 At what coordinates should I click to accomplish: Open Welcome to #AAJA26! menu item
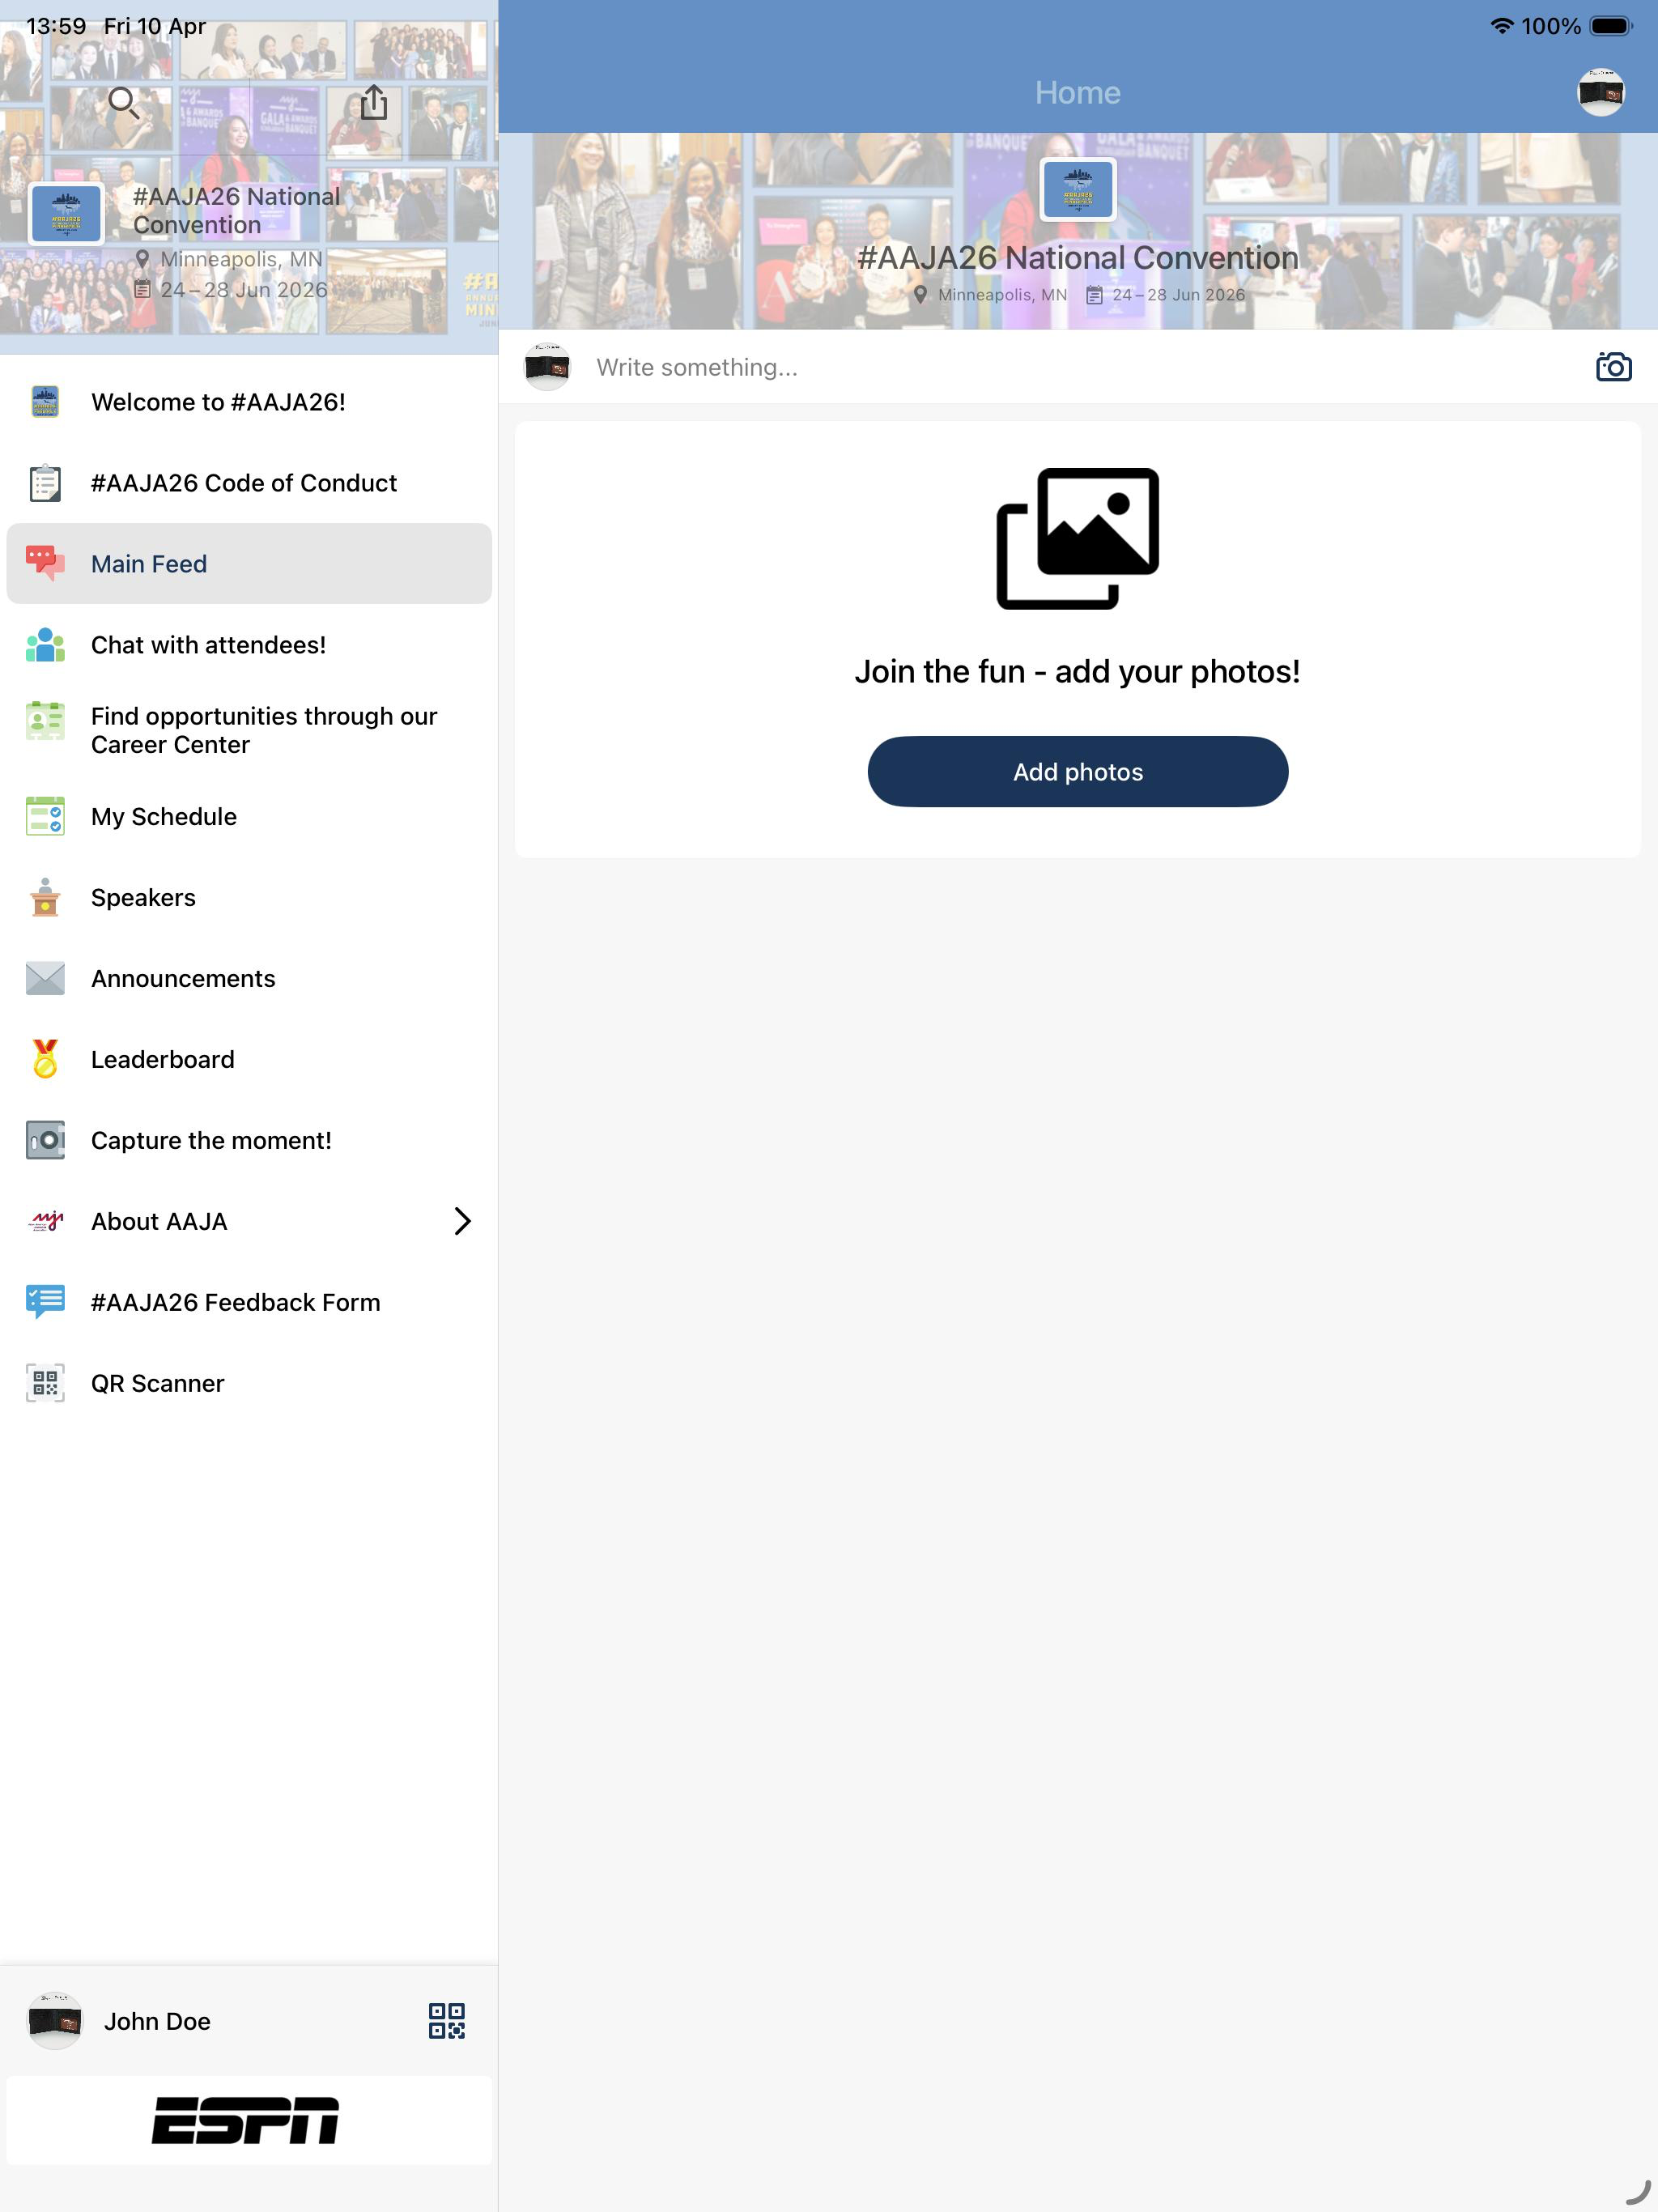(249, 402)
